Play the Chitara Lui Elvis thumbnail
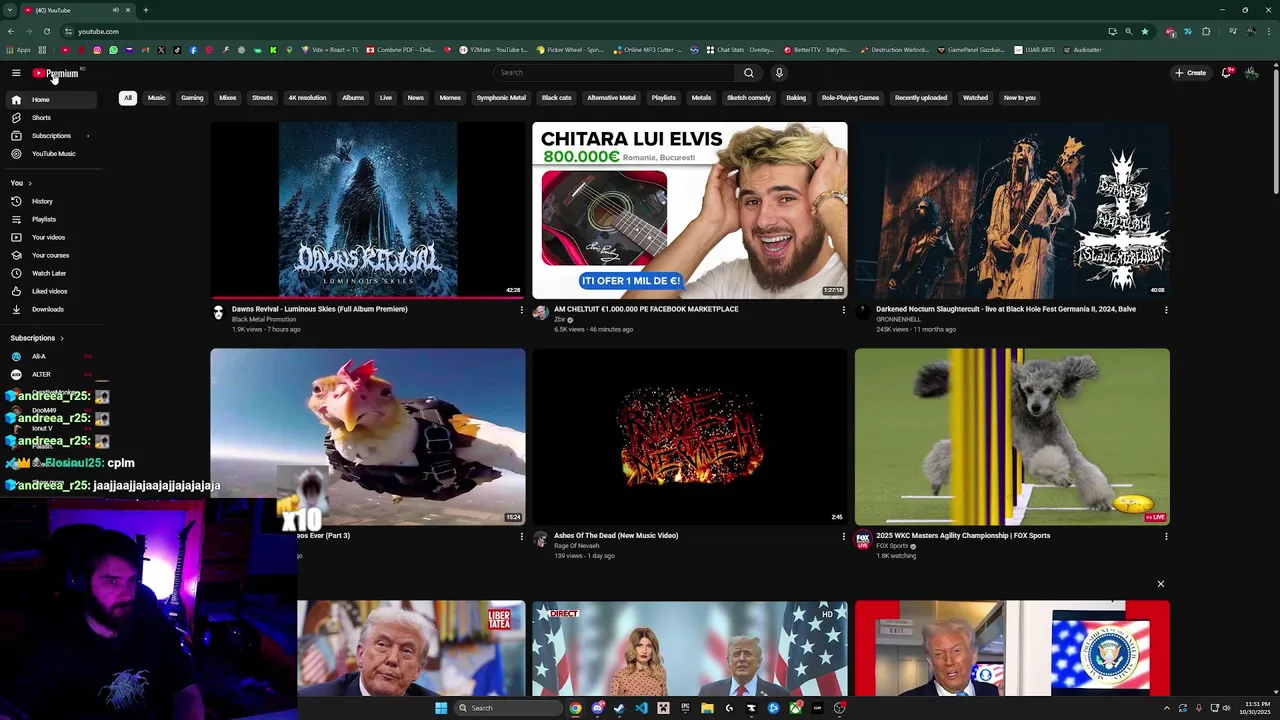Viewport: 1280px width, 720px height. click(690, 211)
